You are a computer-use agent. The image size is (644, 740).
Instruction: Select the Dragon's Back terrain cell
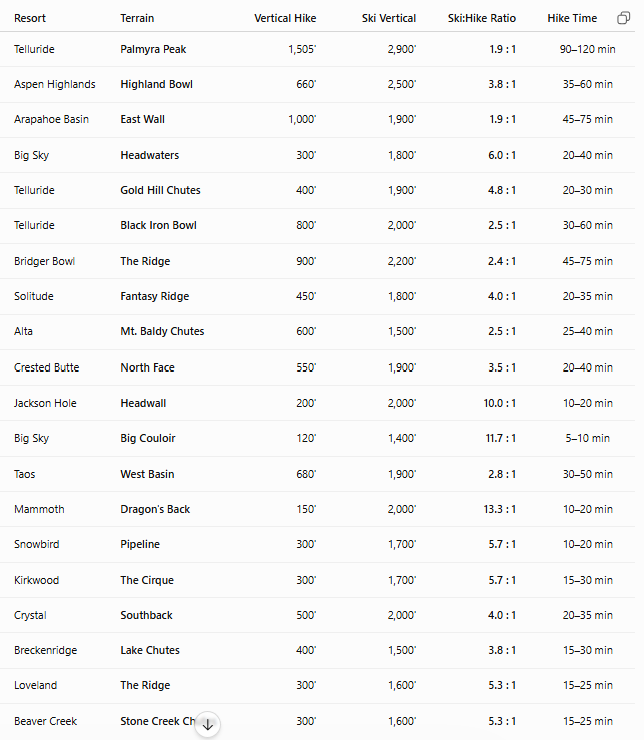[x=155, y=509]
